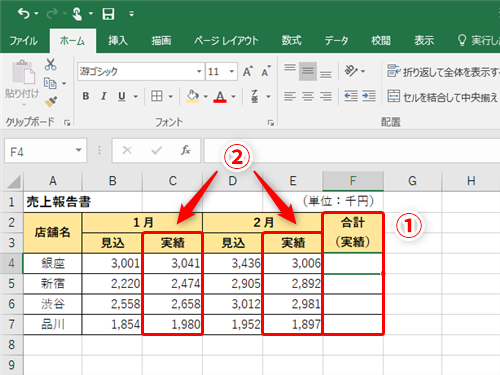Screen dimensions: 500x375
Task: Click the formula bar cancel X
Action: click(x=127, y=151)
